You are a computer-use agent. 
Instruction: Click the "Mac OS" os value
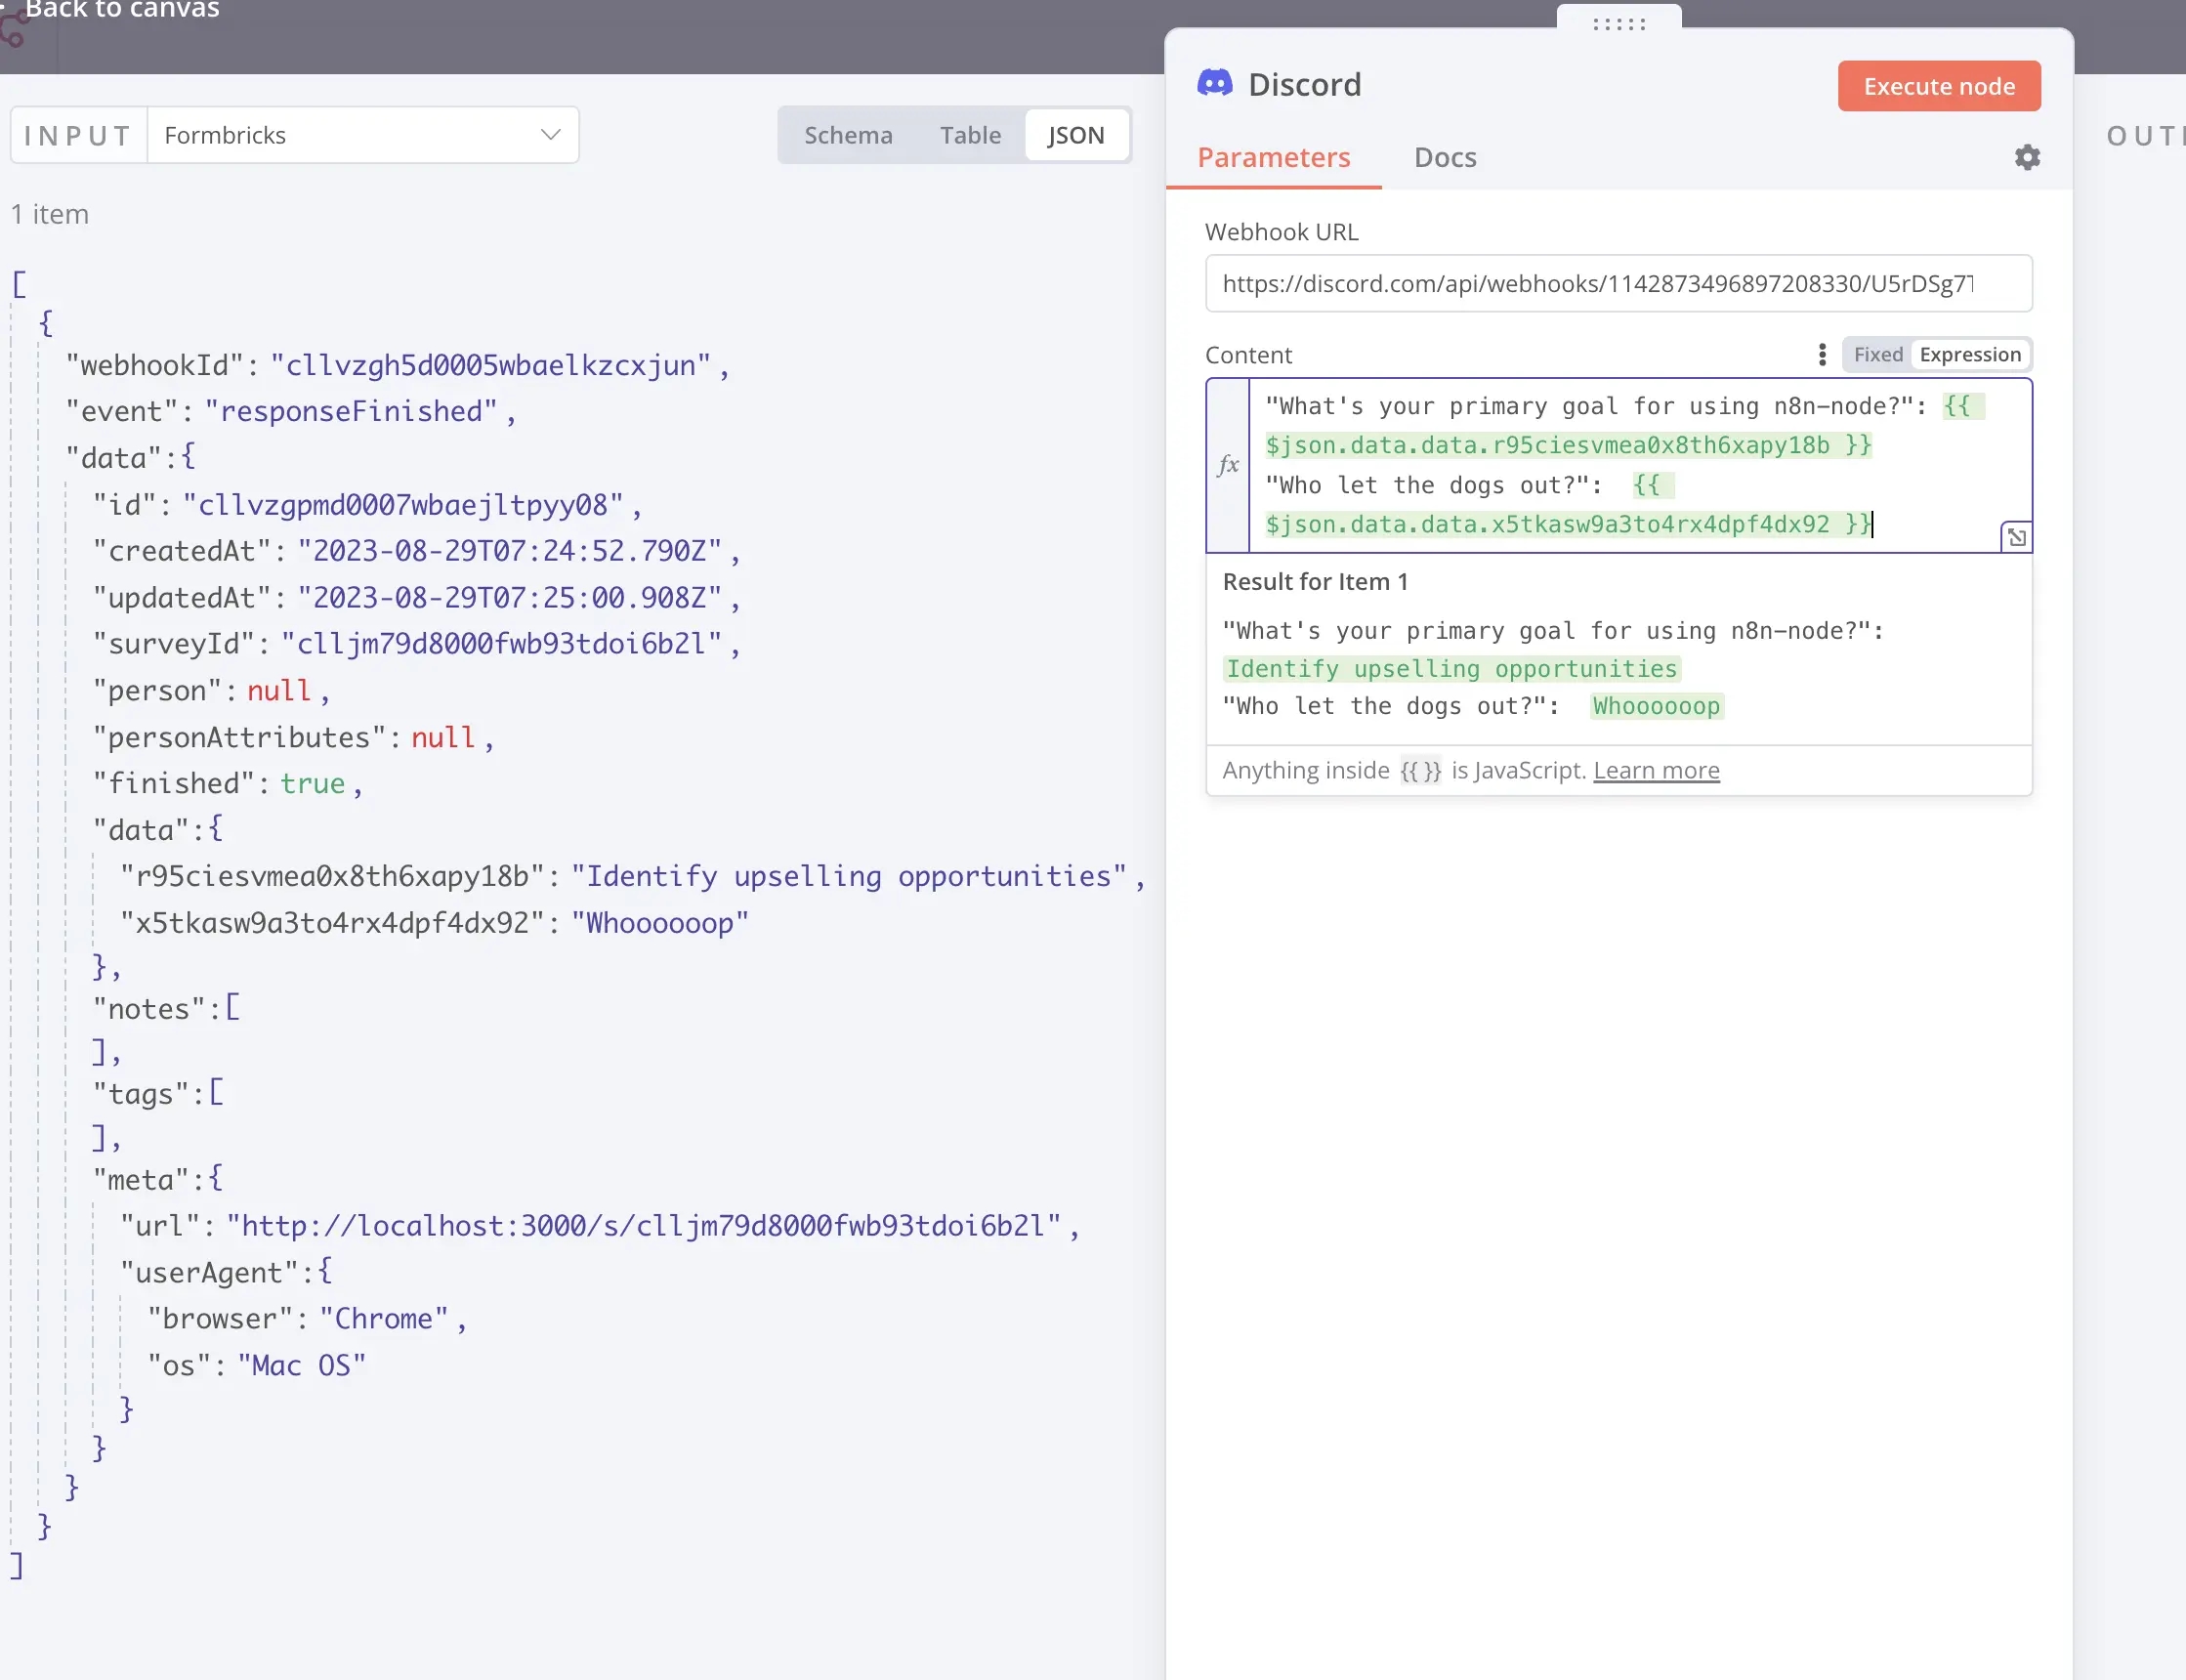tap(301, 1367)
